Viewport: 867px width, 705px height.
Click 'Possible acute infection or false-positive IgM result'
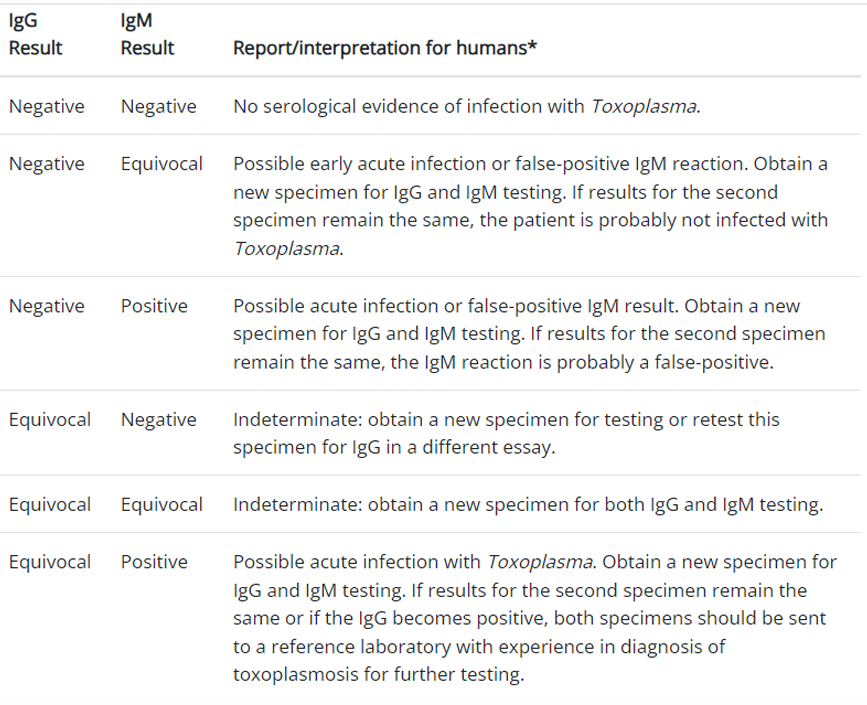pos(455,306)
